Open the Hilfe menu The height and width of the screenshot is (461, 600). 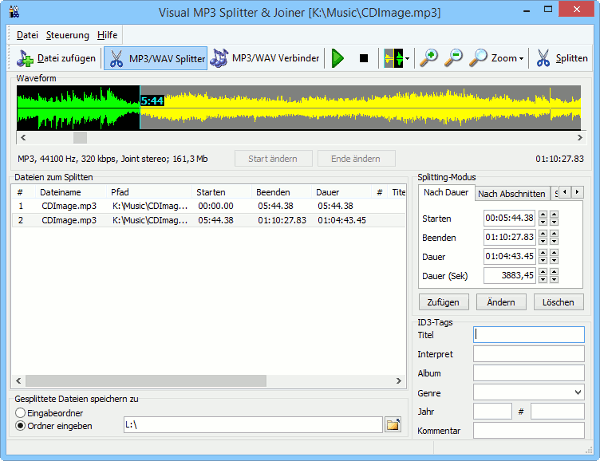pyautogui.click(x=107, y=35)
